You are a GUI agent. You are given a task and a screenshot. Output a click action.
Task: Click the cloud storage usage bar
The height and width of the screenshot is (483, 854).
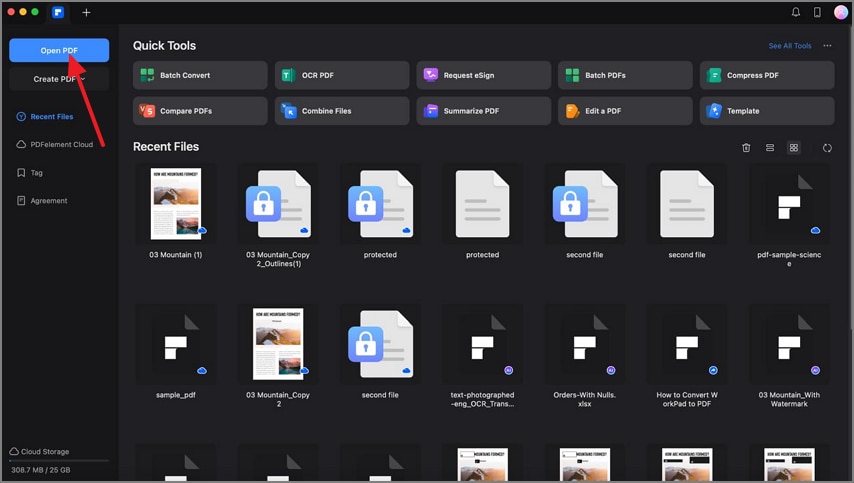tap(59, 461)
